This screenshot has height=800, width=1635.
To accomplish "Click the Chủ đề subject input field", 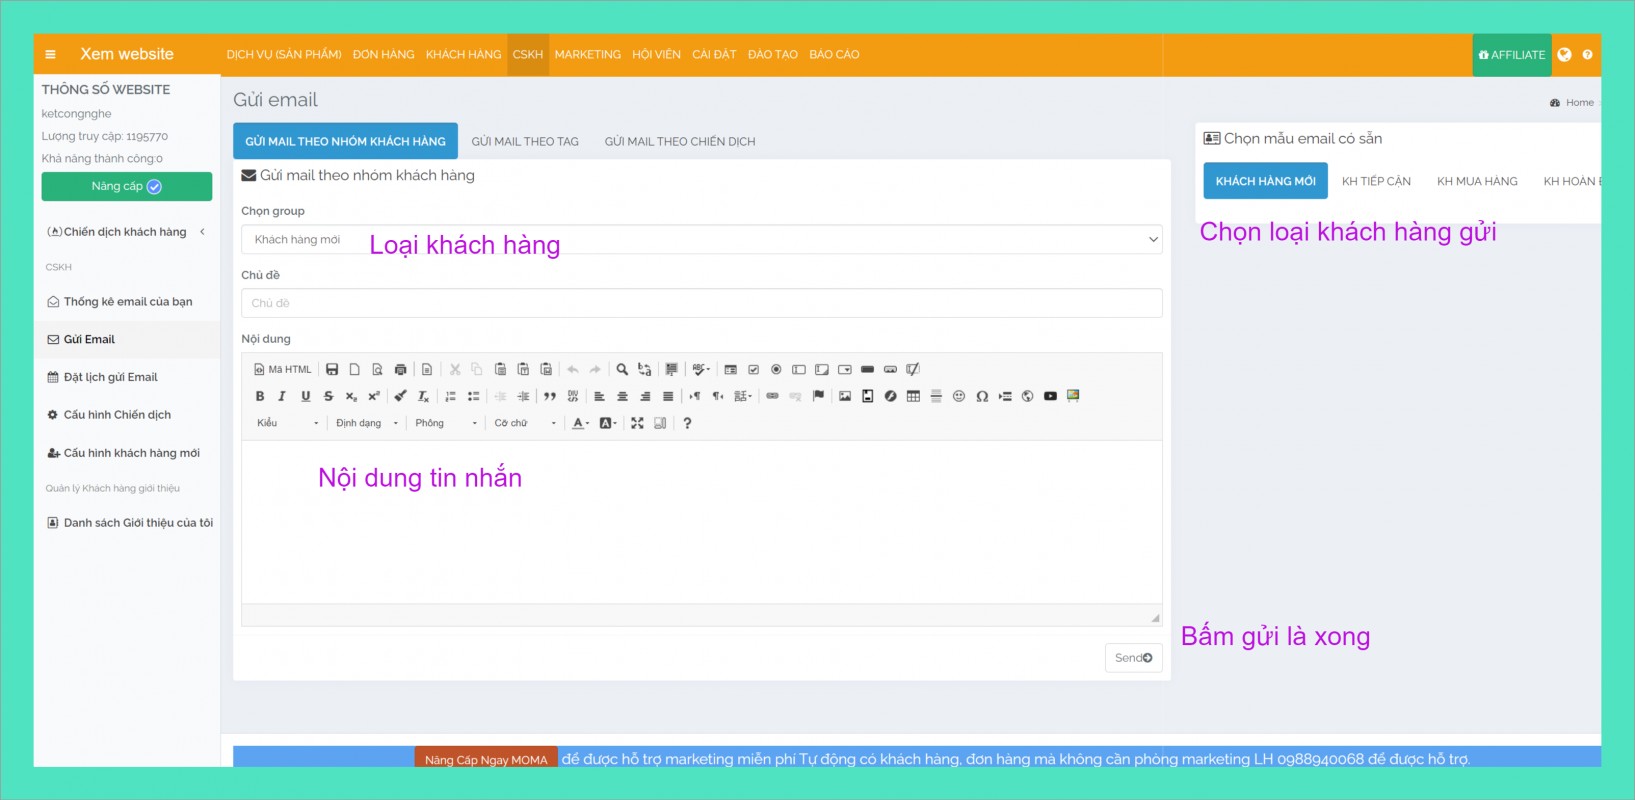I will click(701, 303).
